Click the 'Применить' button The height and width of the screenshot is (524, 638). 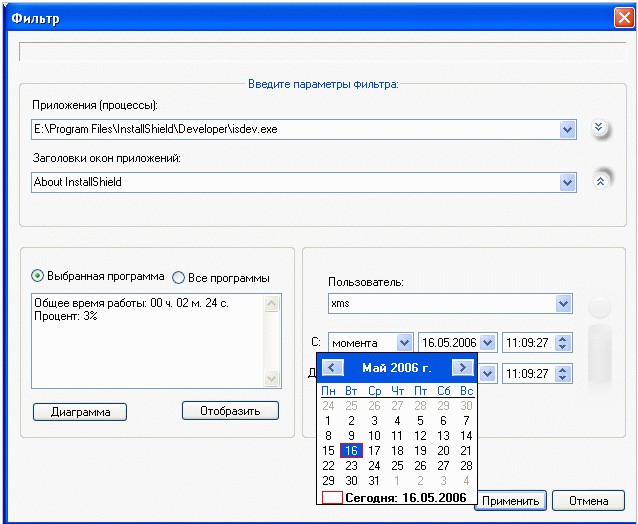pos(510,501)
